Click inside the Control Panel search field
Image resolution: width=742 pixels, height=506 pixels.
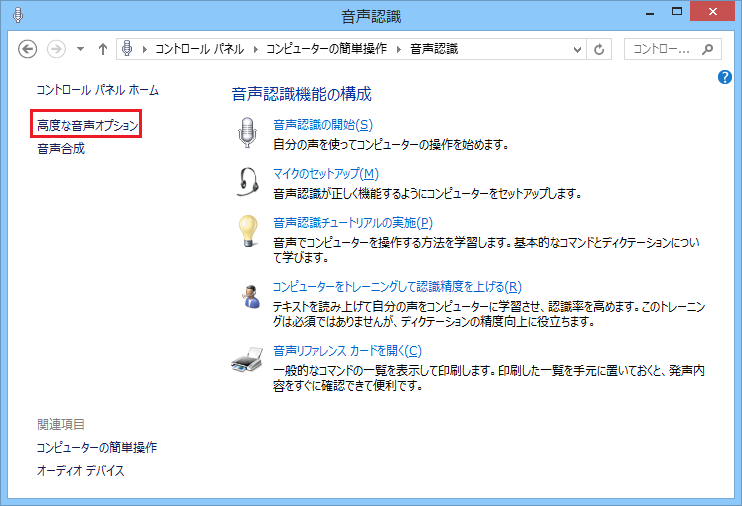[x=662, y=49]
